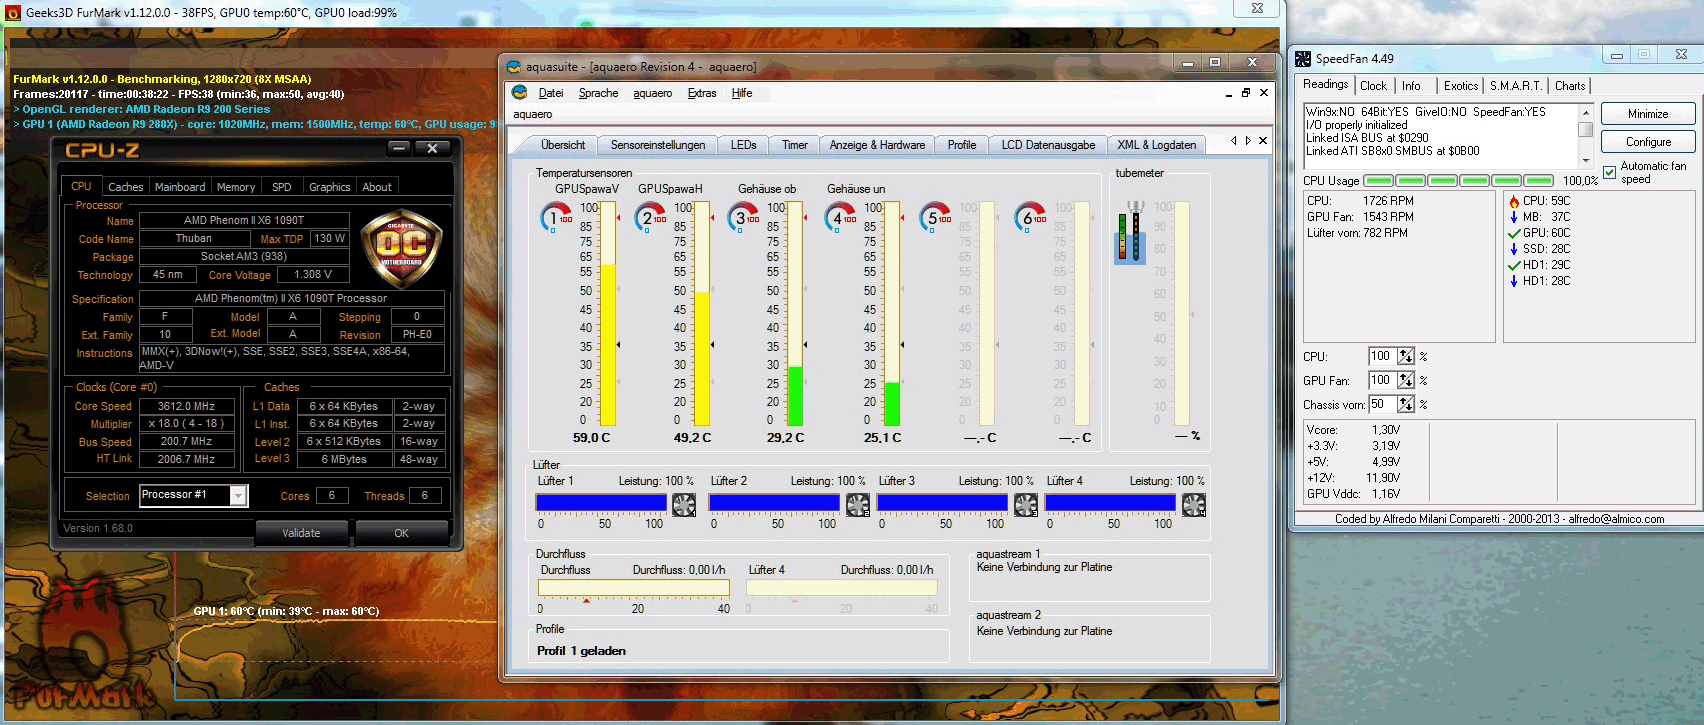Click the Chassis vorn value field showing 50

1384,404
